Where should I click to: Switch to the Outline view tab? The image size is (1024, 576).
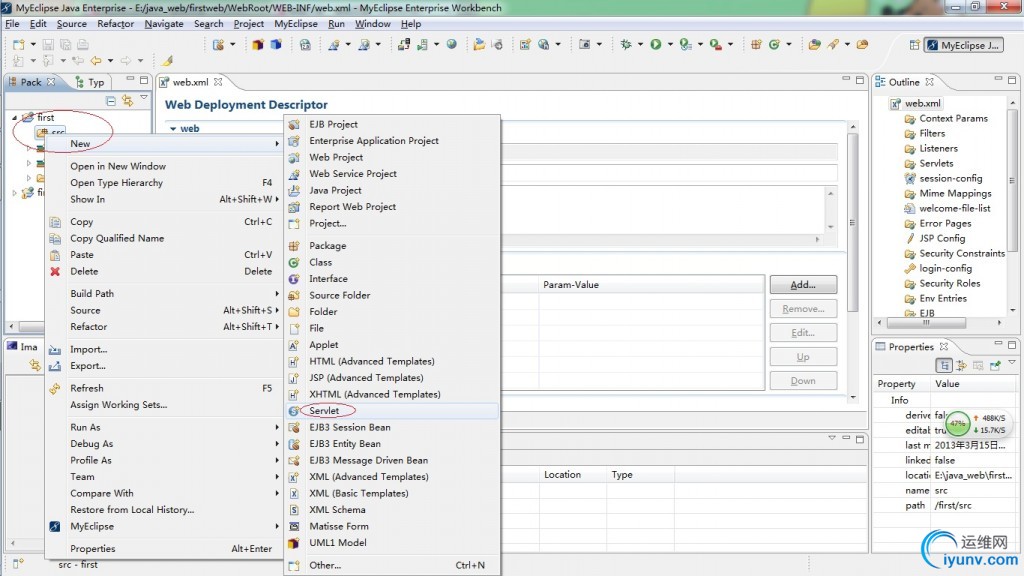pyautogui.click(x=904, y=82)
